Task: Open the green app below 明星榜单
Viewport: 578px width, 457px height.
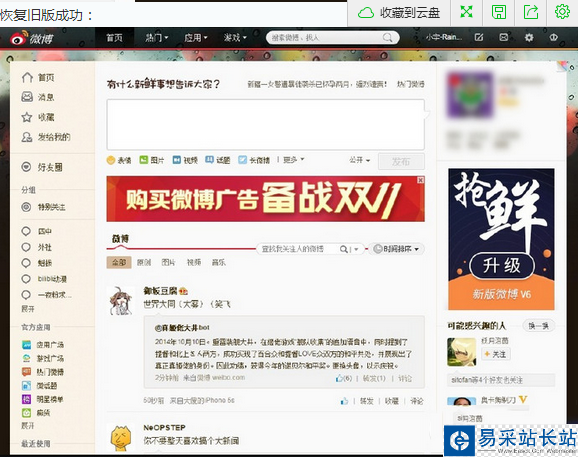Action: pos(36,413)
